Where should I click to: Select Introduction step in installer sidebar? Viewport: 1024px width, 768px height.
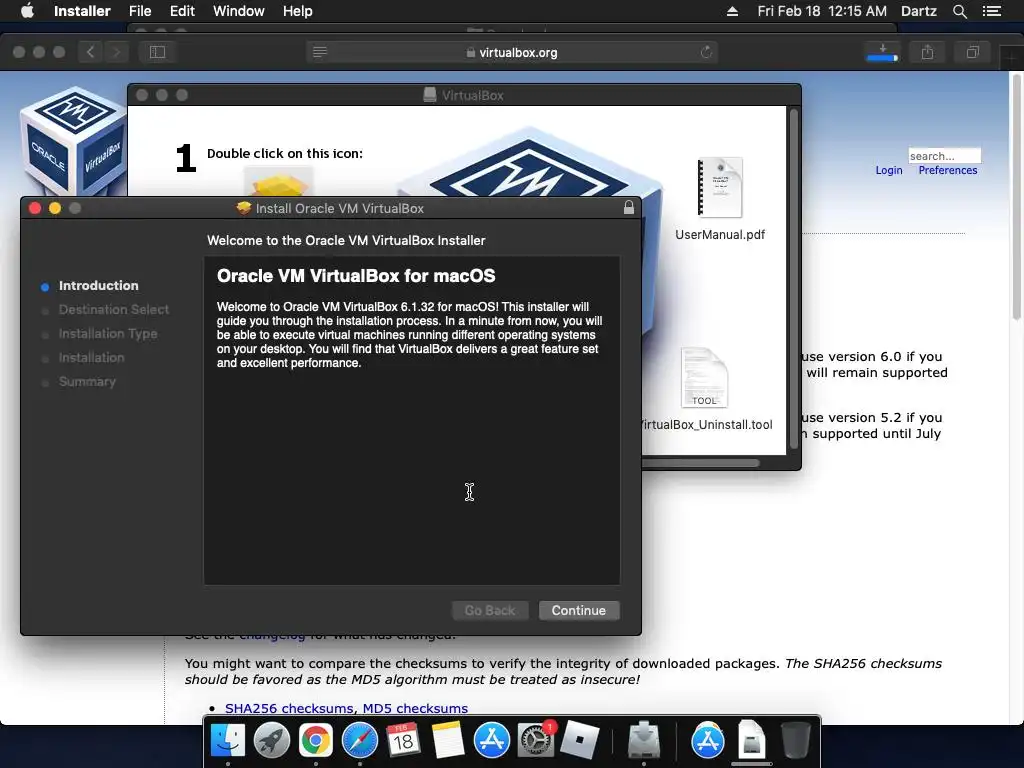point(99,285)
